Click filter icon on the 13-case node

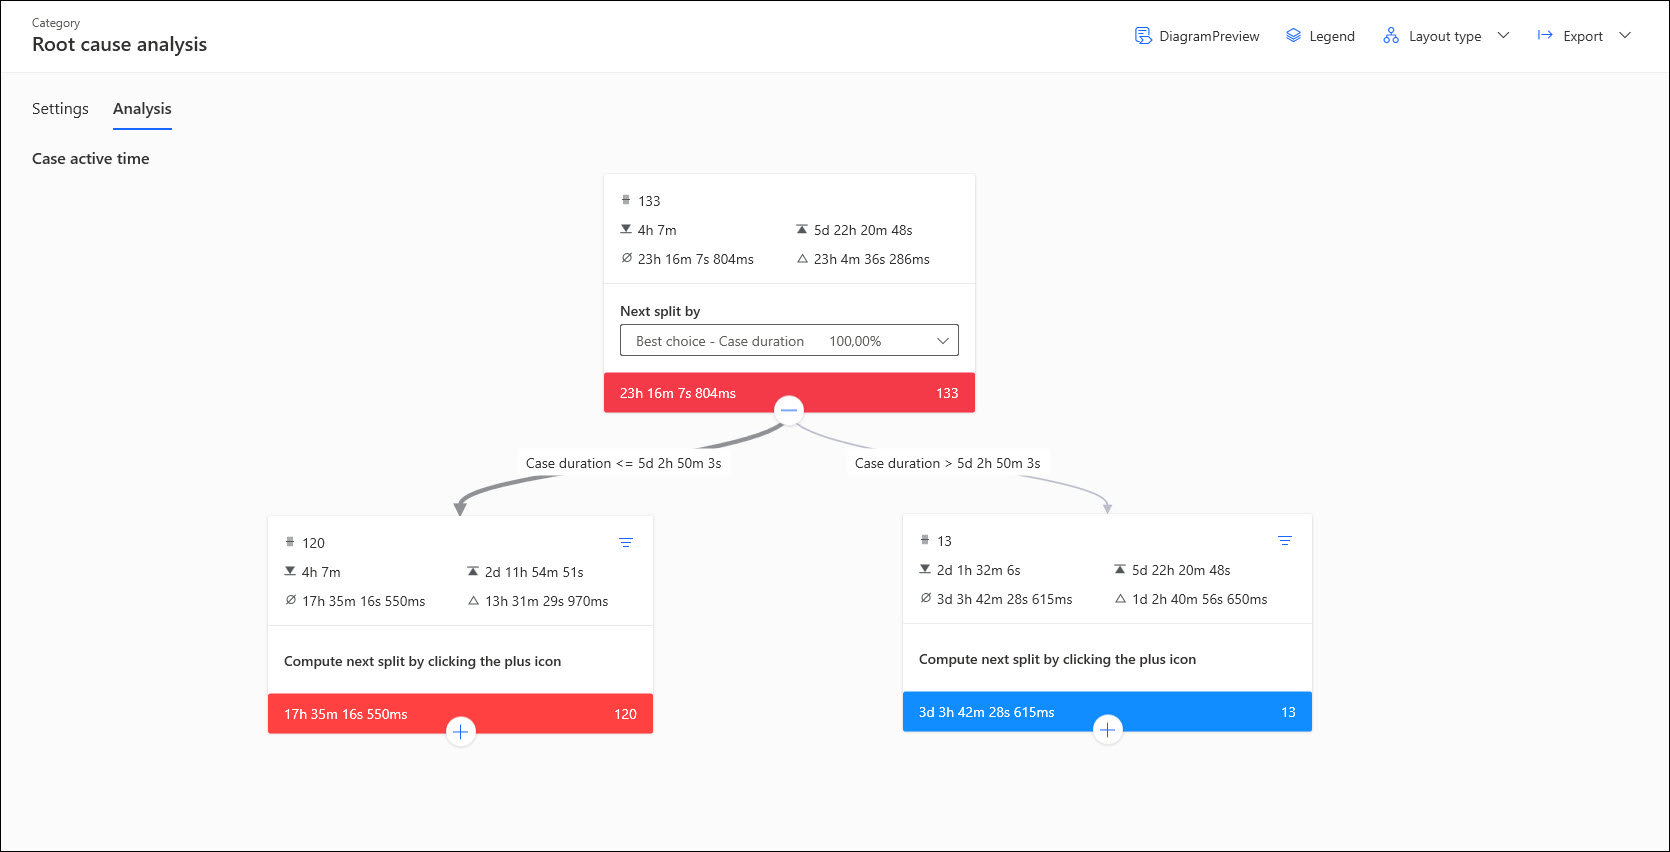tap(1285, 541)
